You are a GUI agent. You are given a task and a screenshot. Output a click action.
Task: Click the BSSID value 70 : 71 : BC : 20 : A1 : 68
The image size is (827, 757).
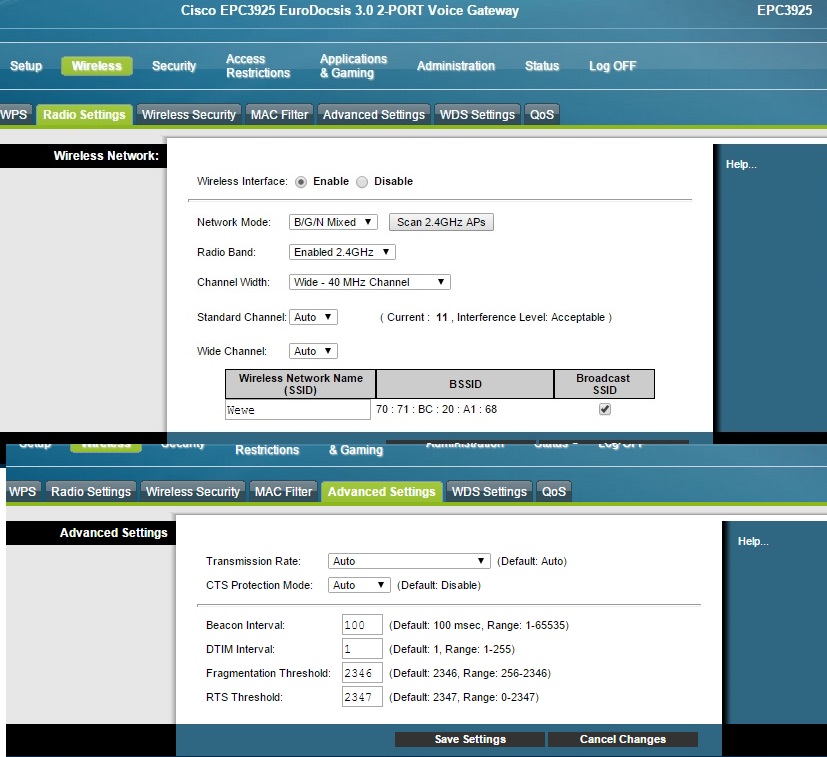click(x=436, y=409)
